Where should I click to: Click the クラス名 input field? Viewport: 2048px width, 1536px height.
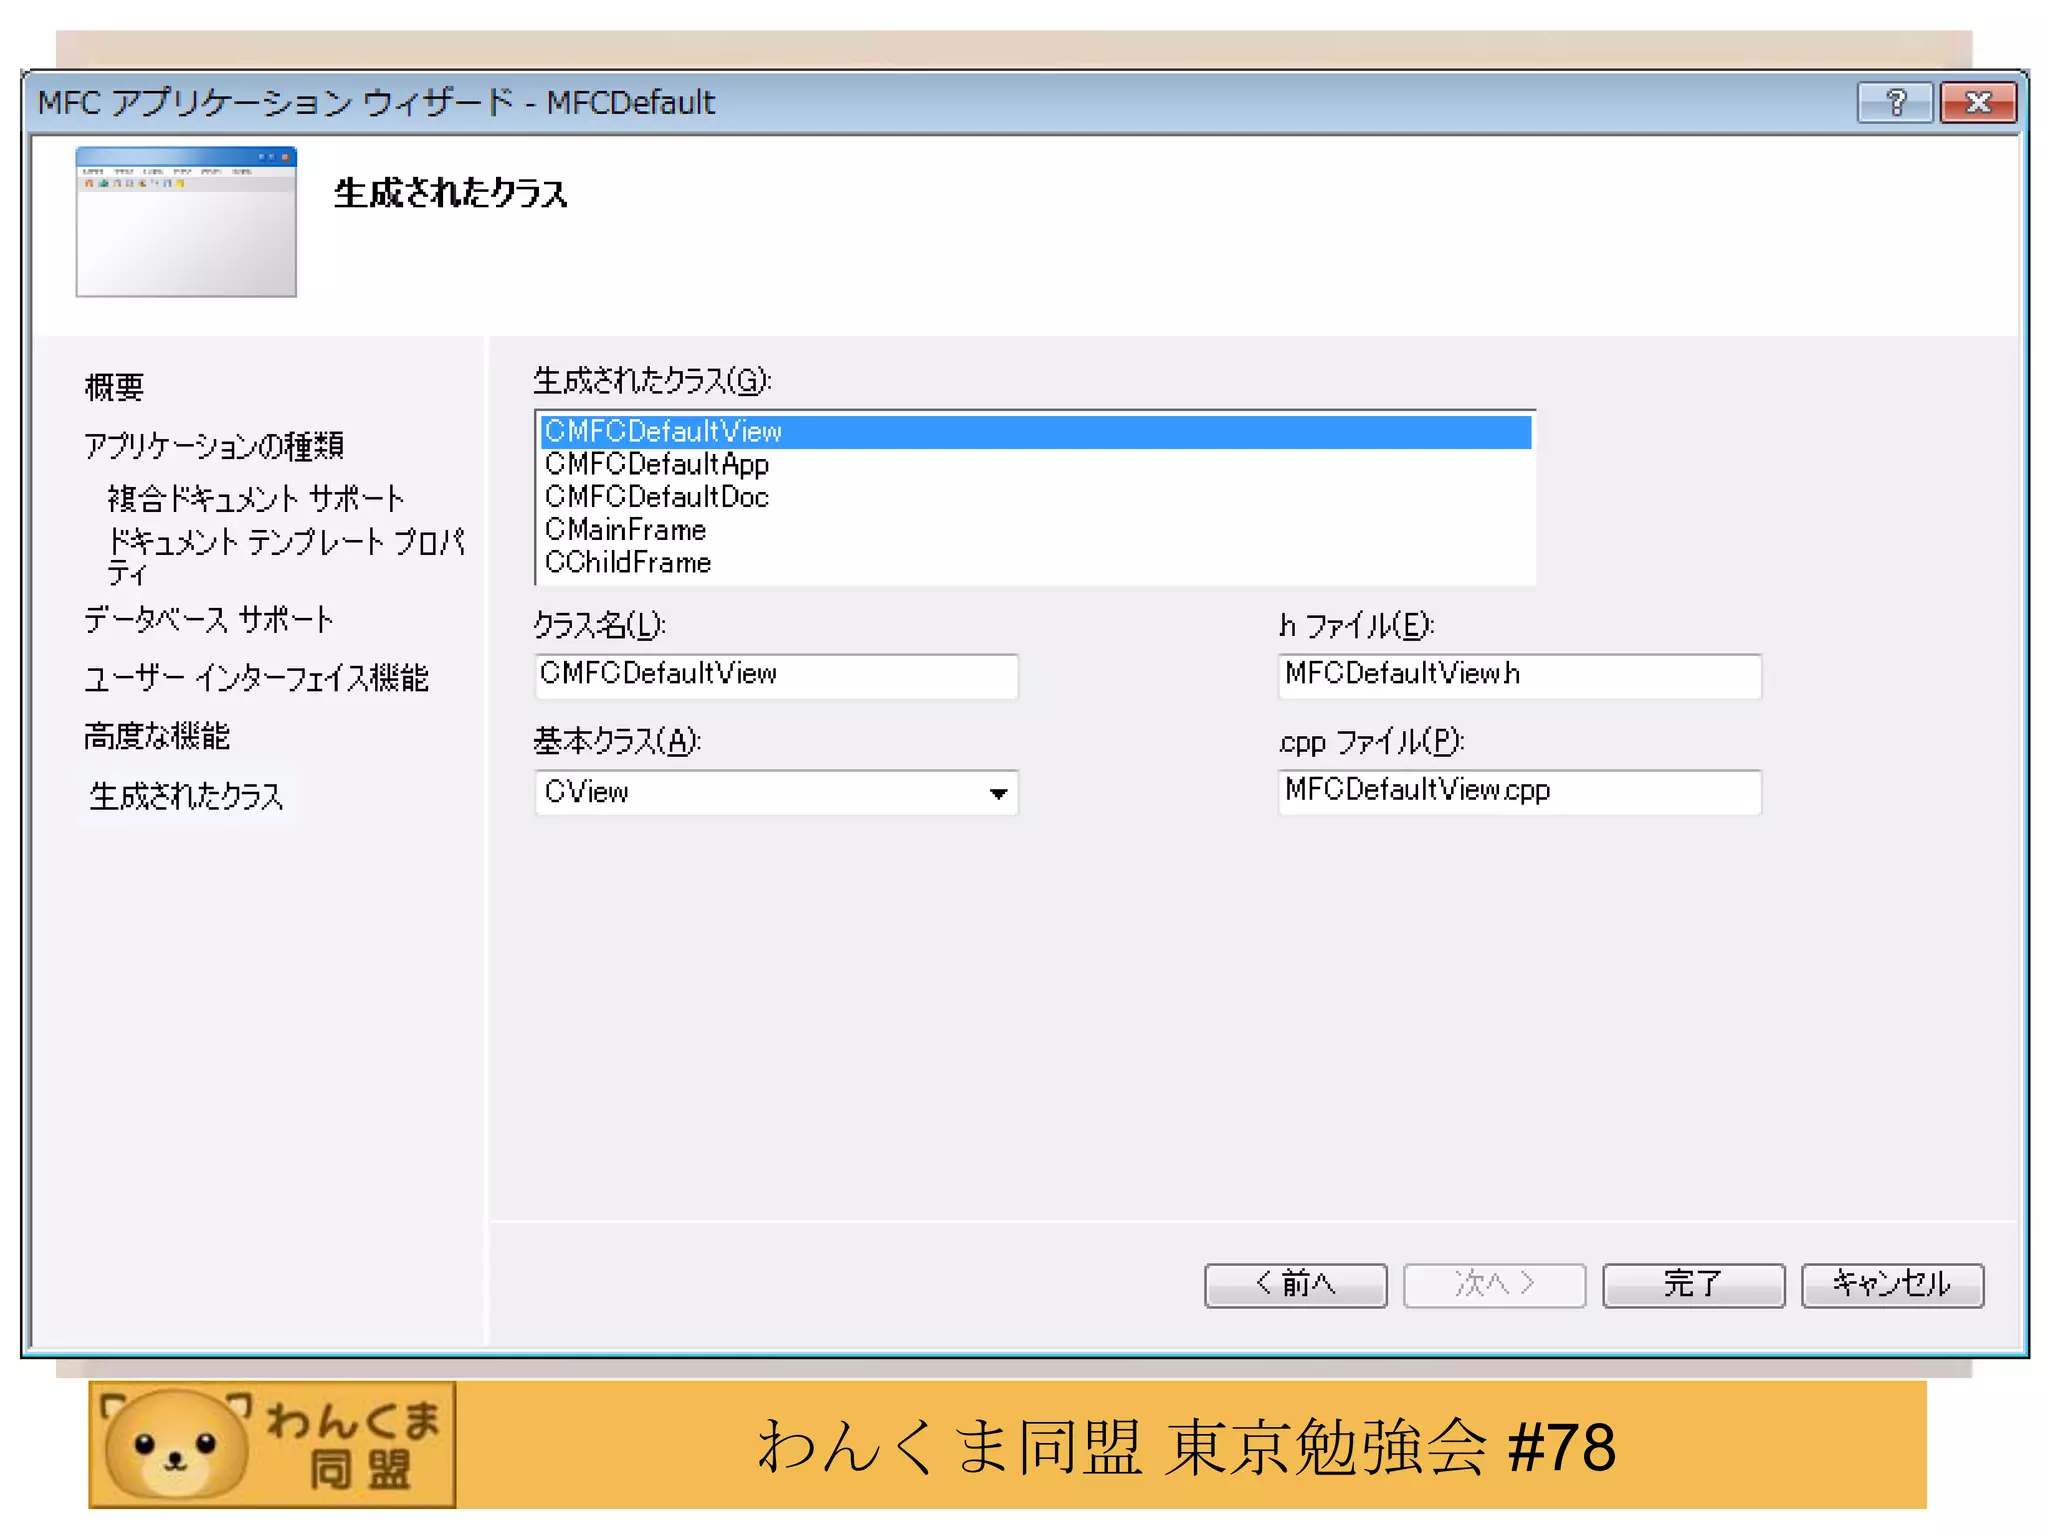[776, 676]
